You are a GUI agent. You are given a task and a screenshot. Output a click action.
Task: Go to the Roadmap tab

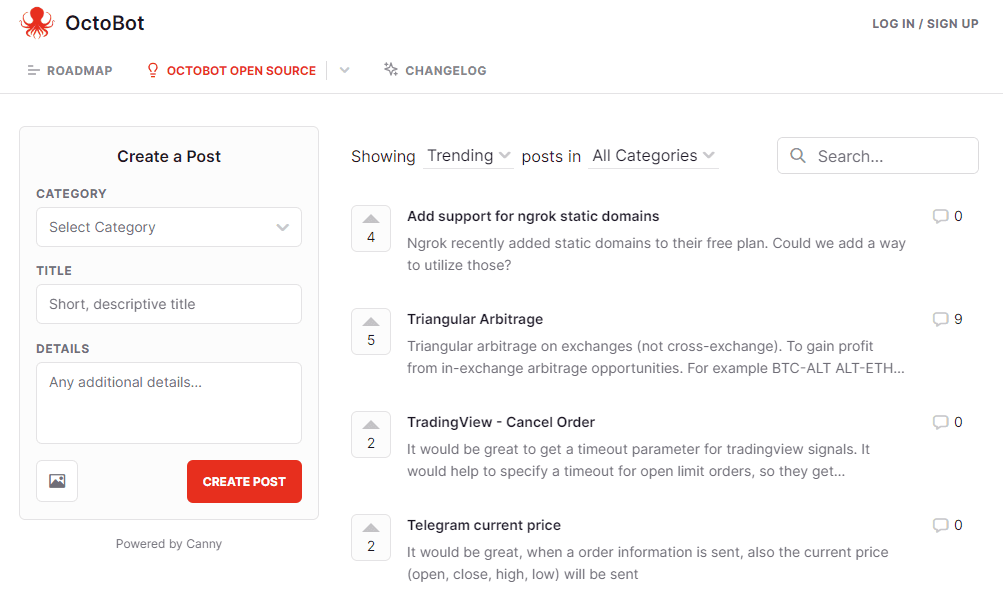[x=70, y=70]
